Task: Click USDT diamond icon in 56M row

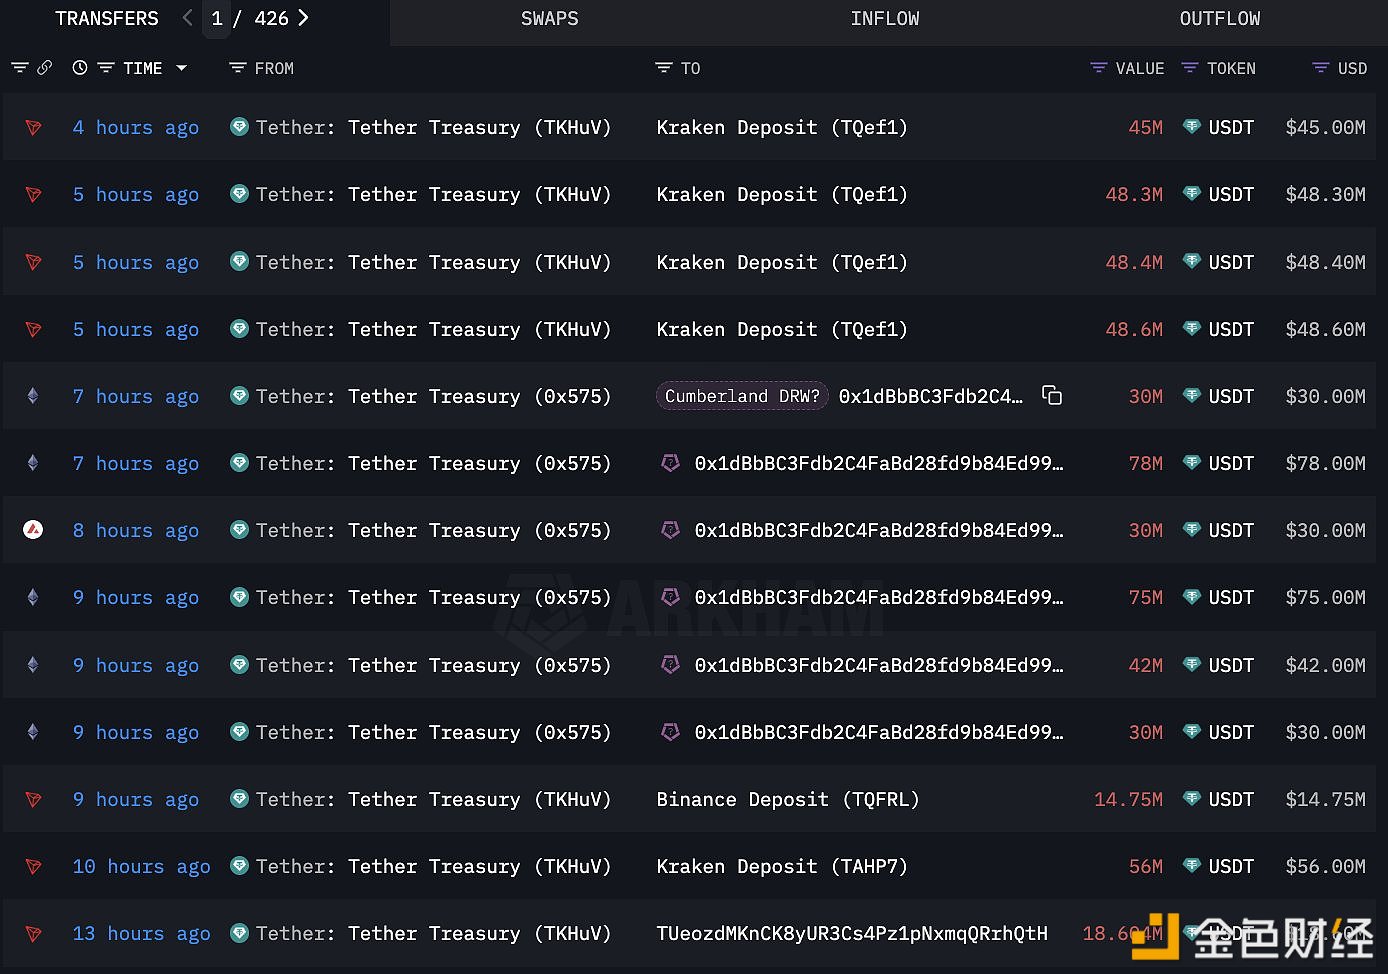Action: tap(1191, 865)
